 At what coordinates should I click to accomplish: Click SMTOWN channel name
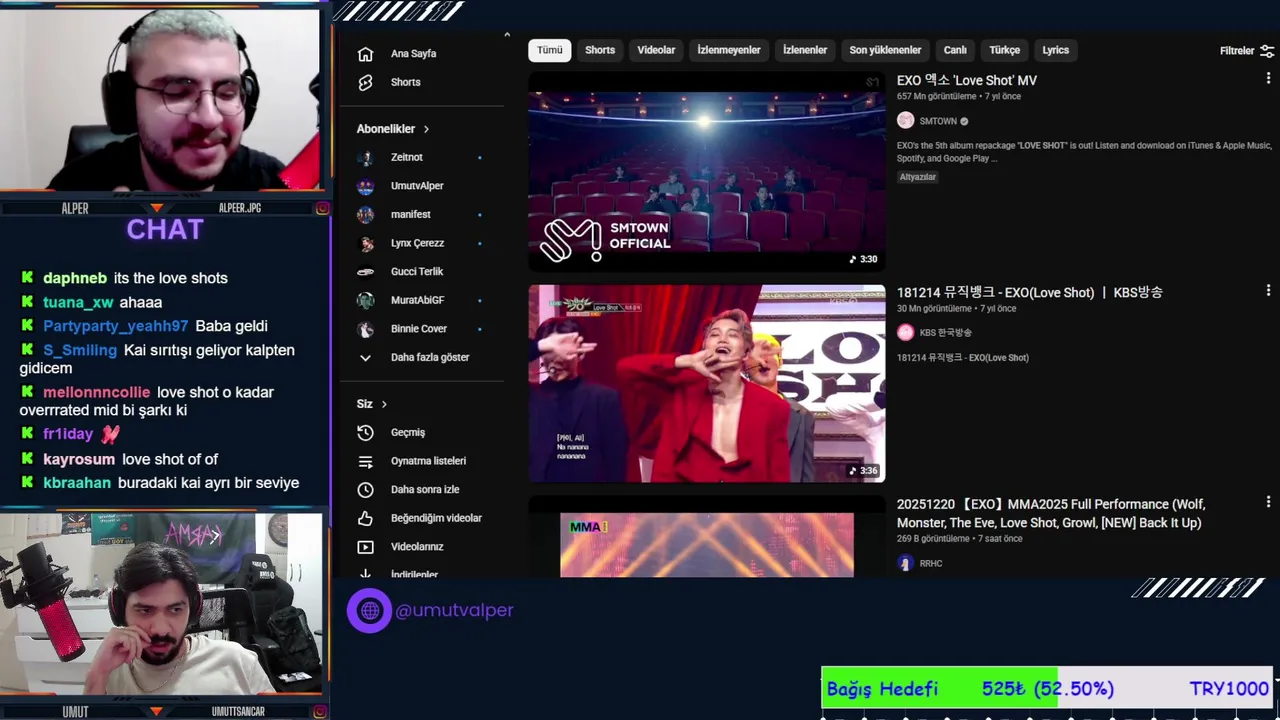click(938, 121)
